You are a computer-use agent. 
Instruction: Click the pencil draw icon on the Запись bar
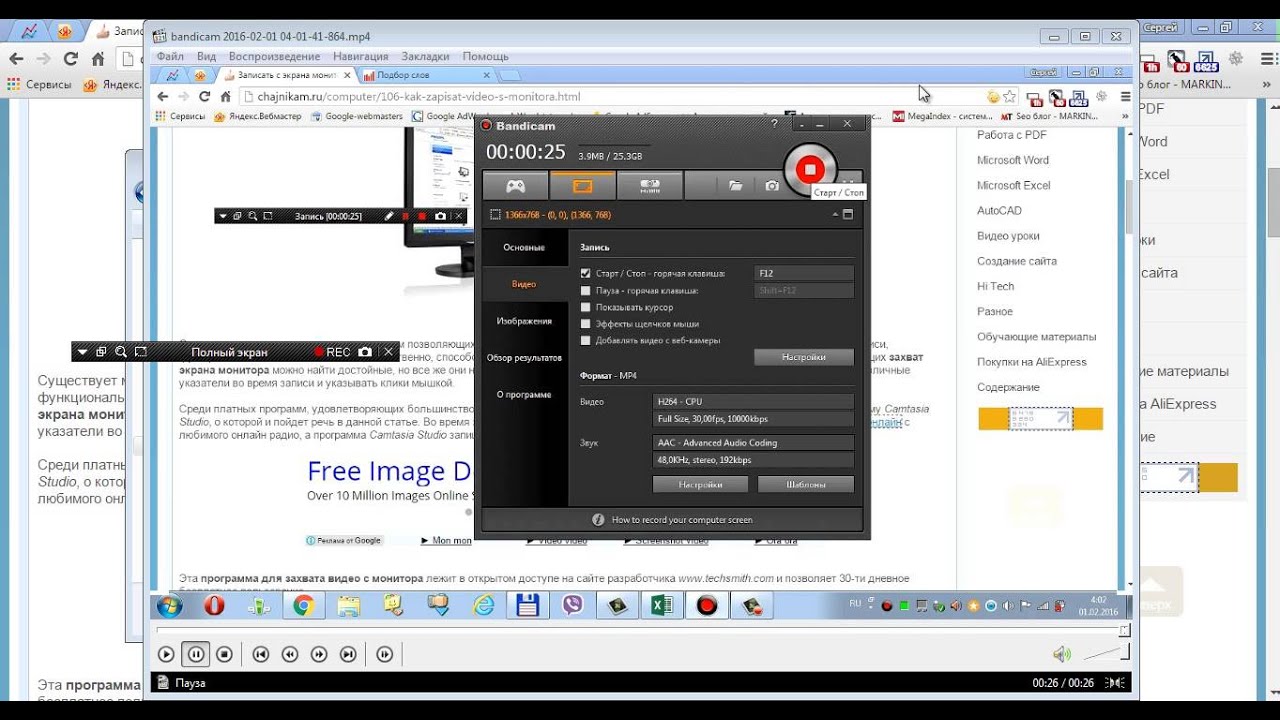[x=389, y=216]
